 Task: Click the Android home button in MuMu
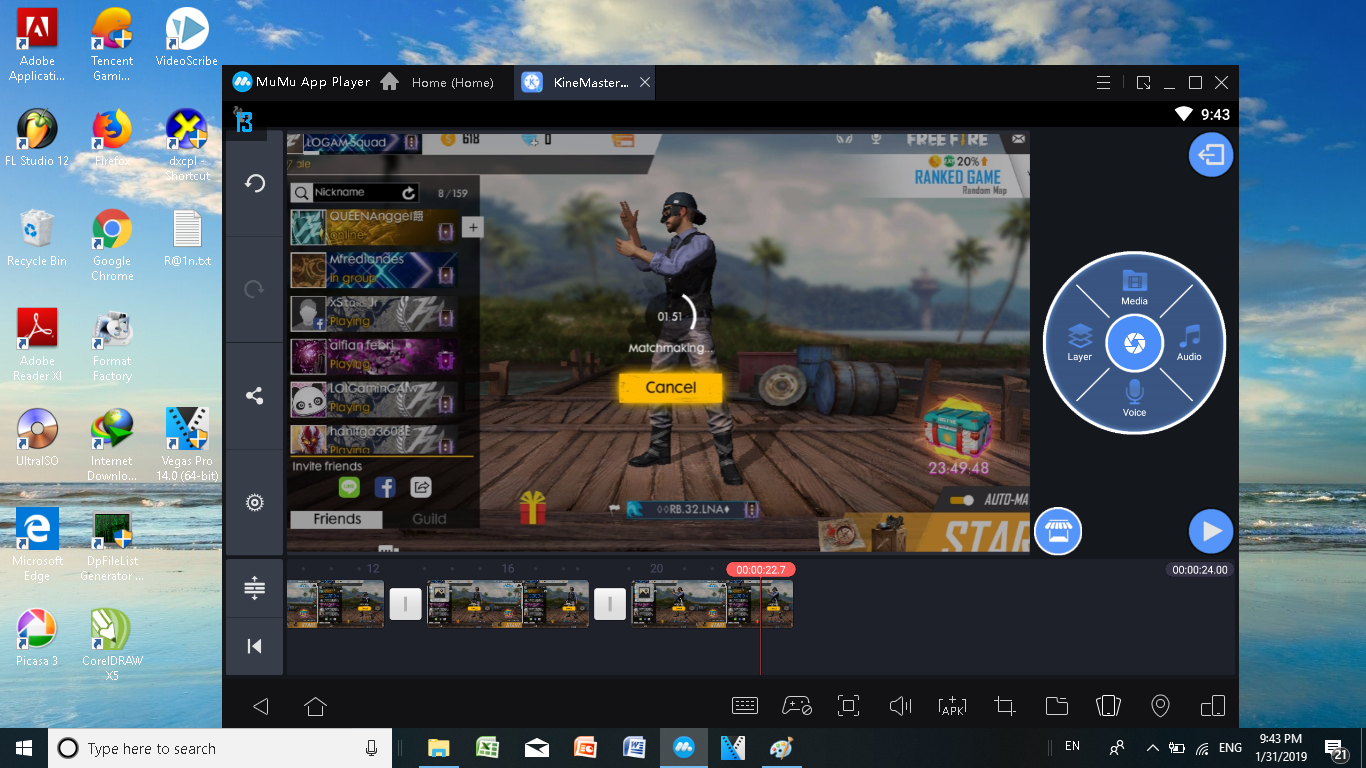pos(315,707)
